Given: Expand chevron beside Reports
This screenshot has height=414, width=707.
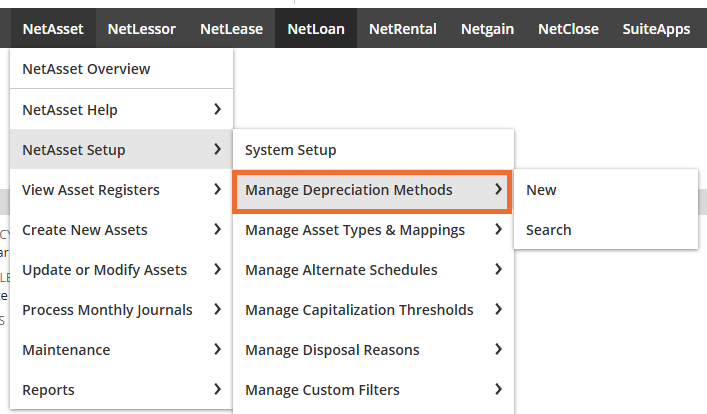Looking at the screenshot, I should coord(217,389).
